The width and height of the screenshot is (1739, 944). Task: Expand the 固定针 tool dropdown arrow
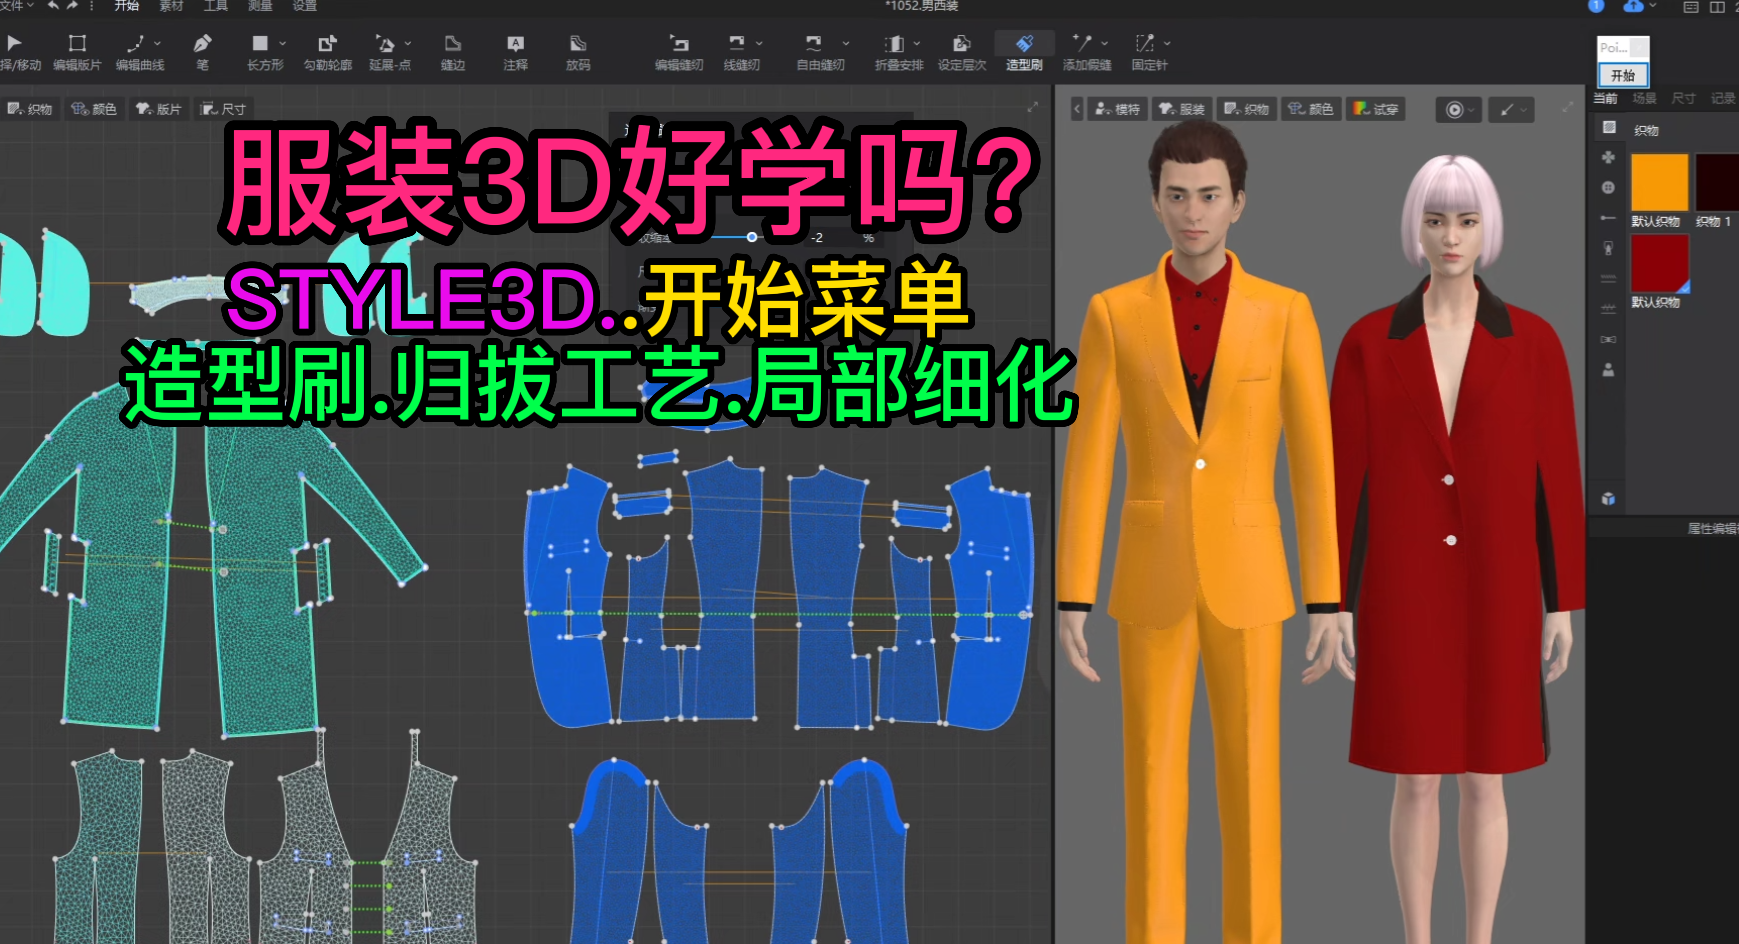click(x=1167, y=43)
